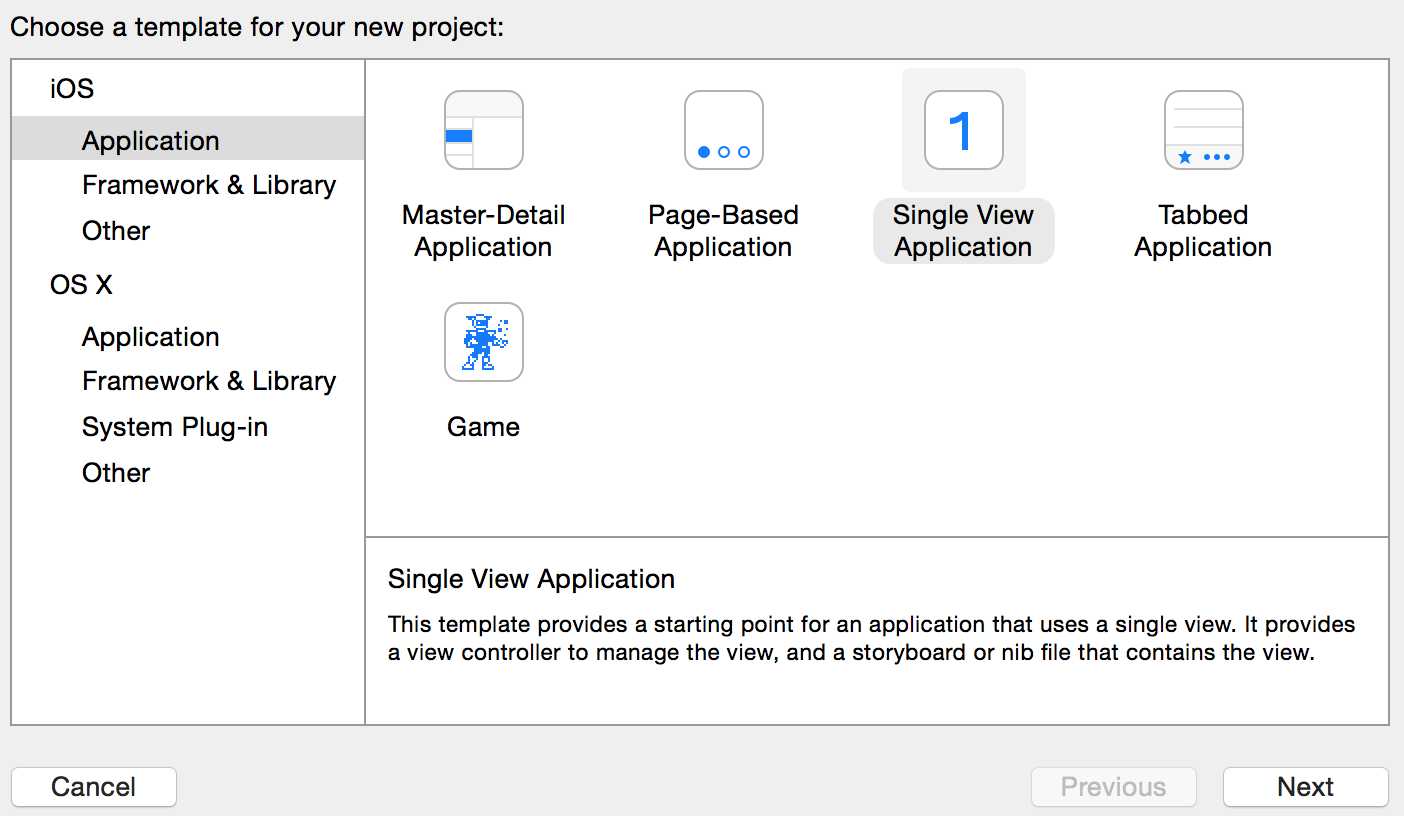Click the Single View Application label
This screenshot has width=1404, height=816.
click(963, 231)
